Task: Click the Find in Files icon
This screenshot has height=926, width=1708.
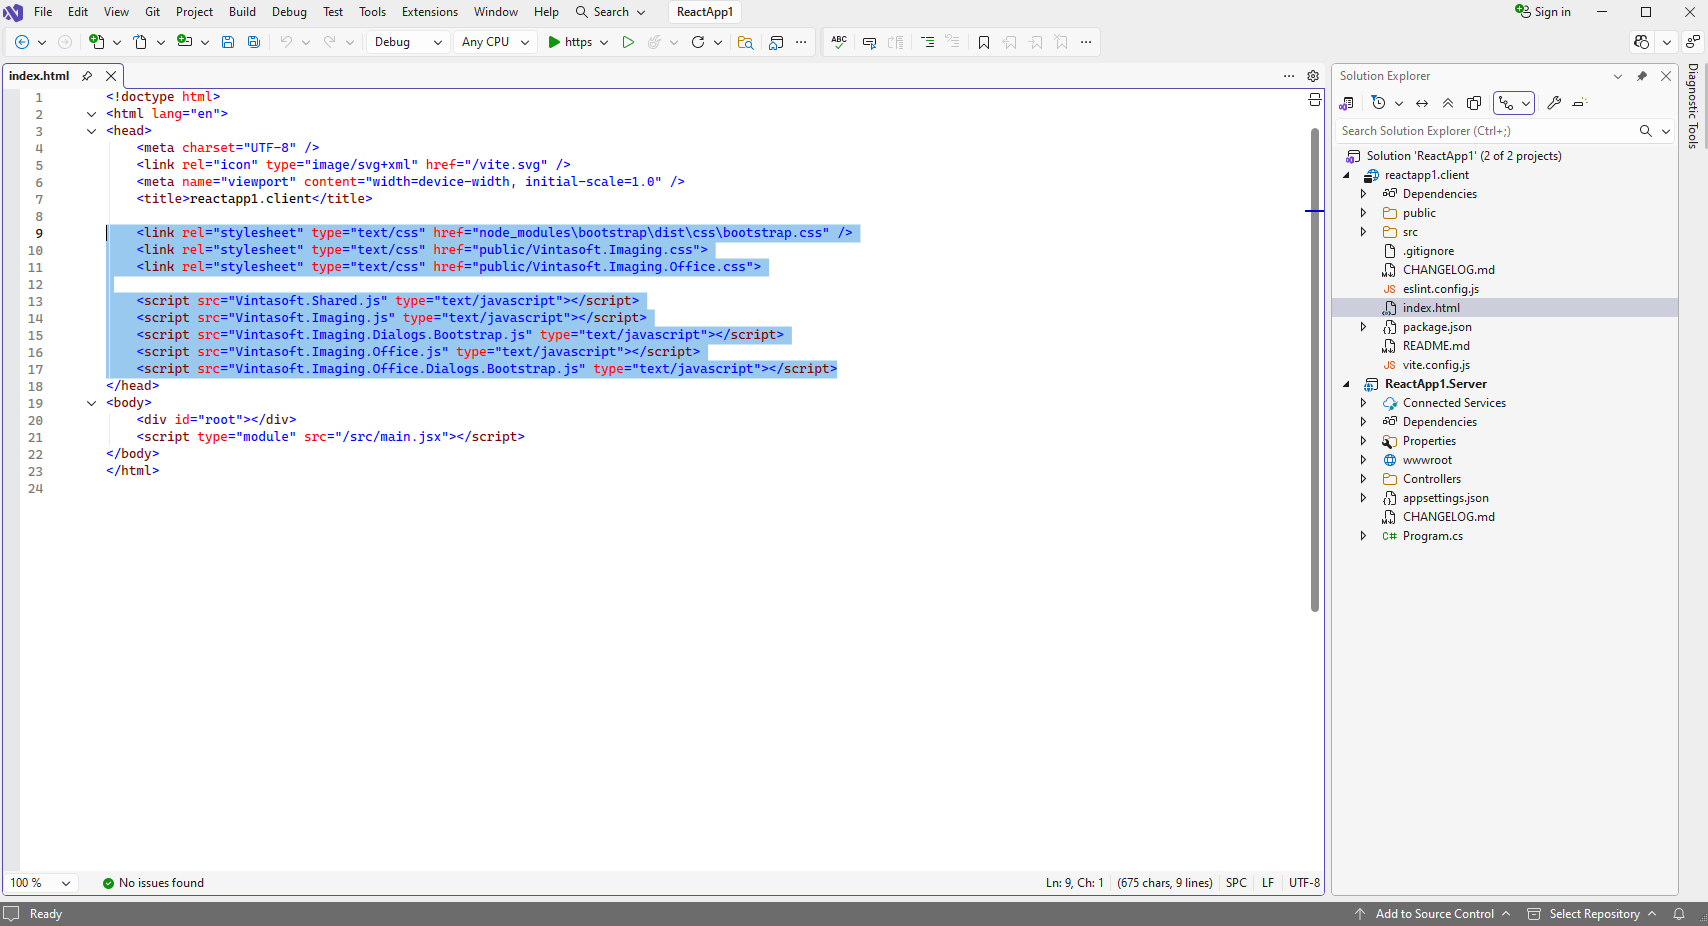Action: pos(745,42)
